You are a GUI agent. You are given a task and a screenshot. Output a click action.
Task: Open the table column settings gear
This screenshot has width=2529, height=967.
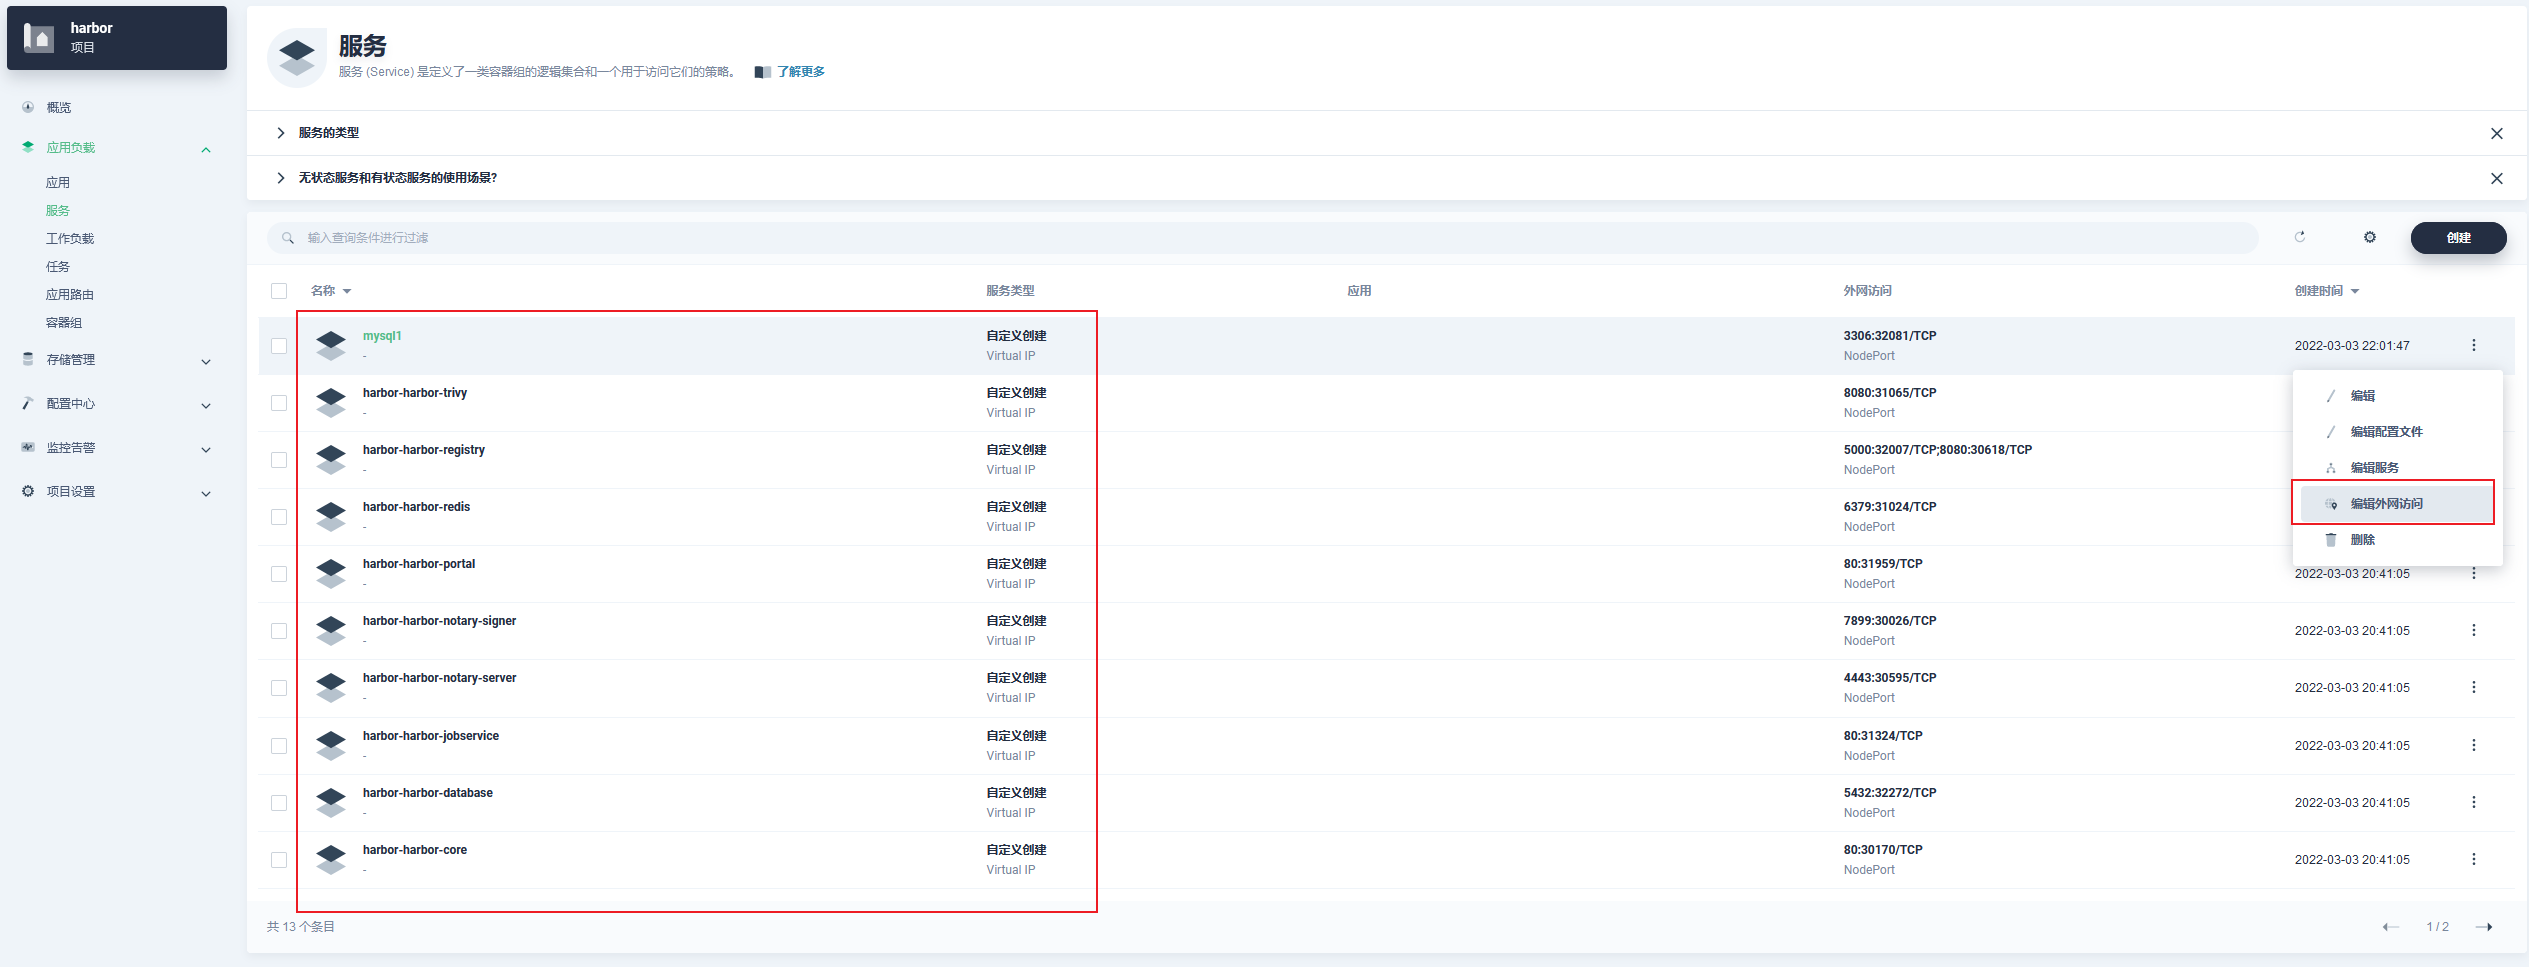(2370, 237)
